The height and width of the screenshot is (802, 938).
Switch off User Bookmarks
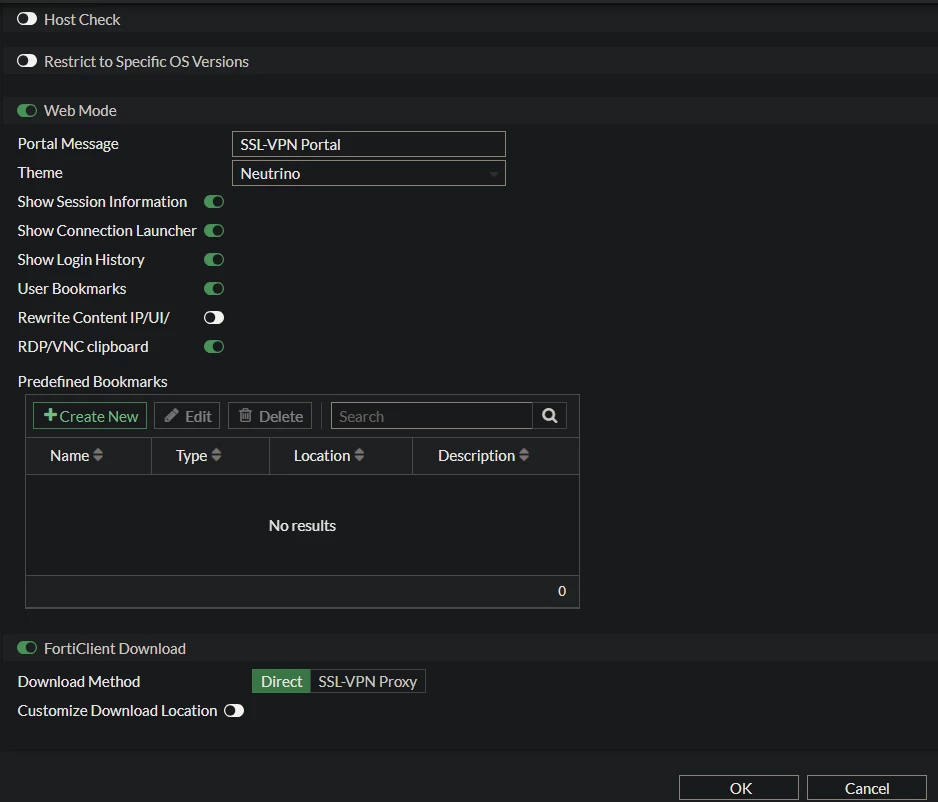214,288
